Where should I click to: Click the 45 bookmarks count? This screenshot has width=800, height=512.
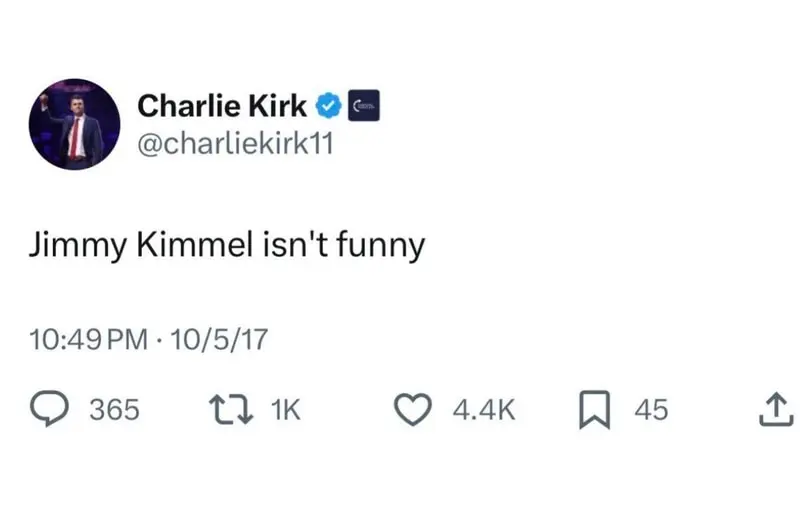(x=651, y=409)
